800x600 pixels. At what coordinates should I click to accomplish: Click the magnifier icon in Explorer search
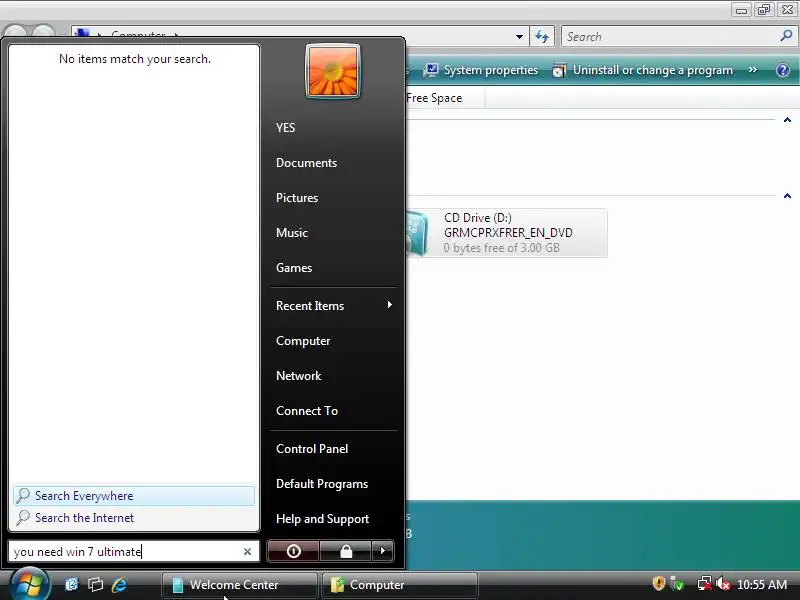786,36
